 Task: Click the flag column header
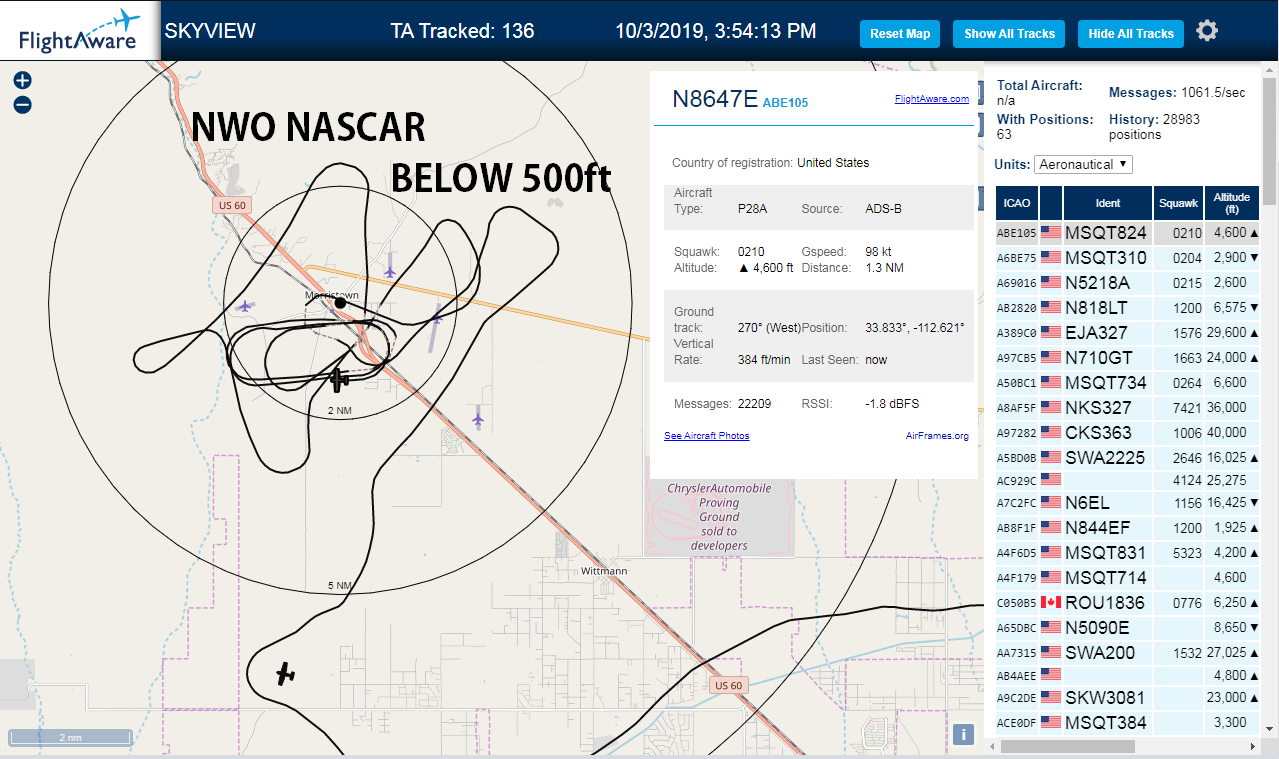[1051, 203]
